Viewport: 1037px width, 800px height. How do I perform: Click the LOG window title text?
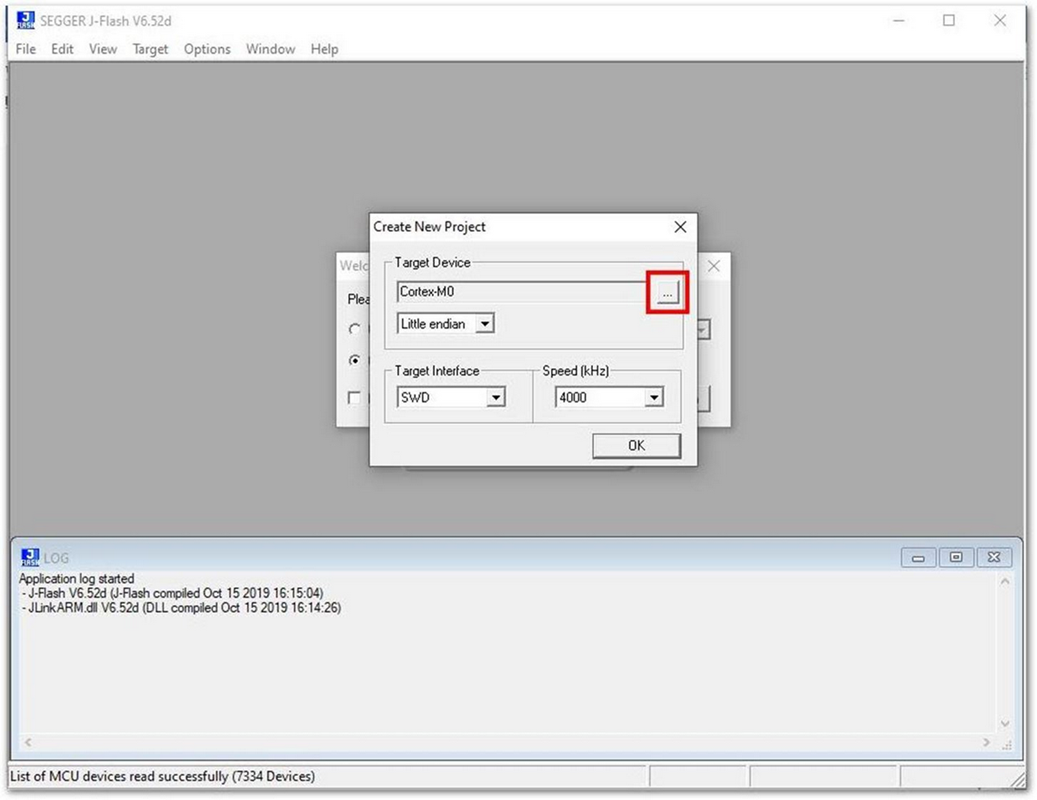click(x=56, y=558)
